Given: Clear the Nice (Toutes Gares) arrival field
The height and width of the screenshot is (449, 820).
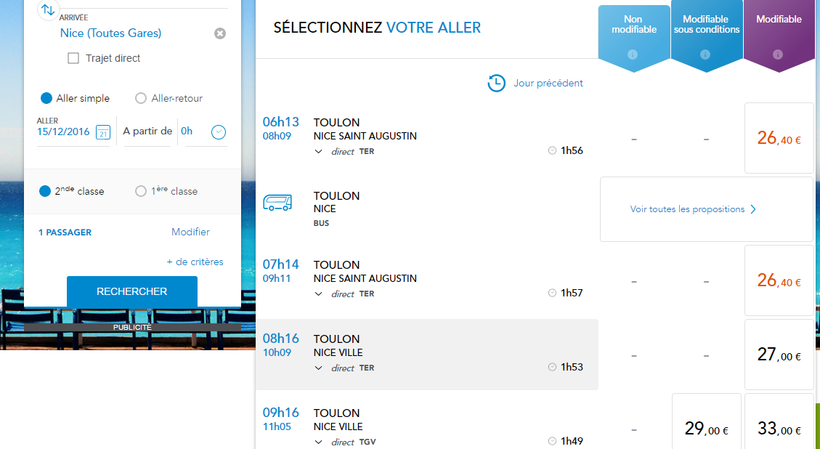Looking at the screenshot, I should click(220, 34).
